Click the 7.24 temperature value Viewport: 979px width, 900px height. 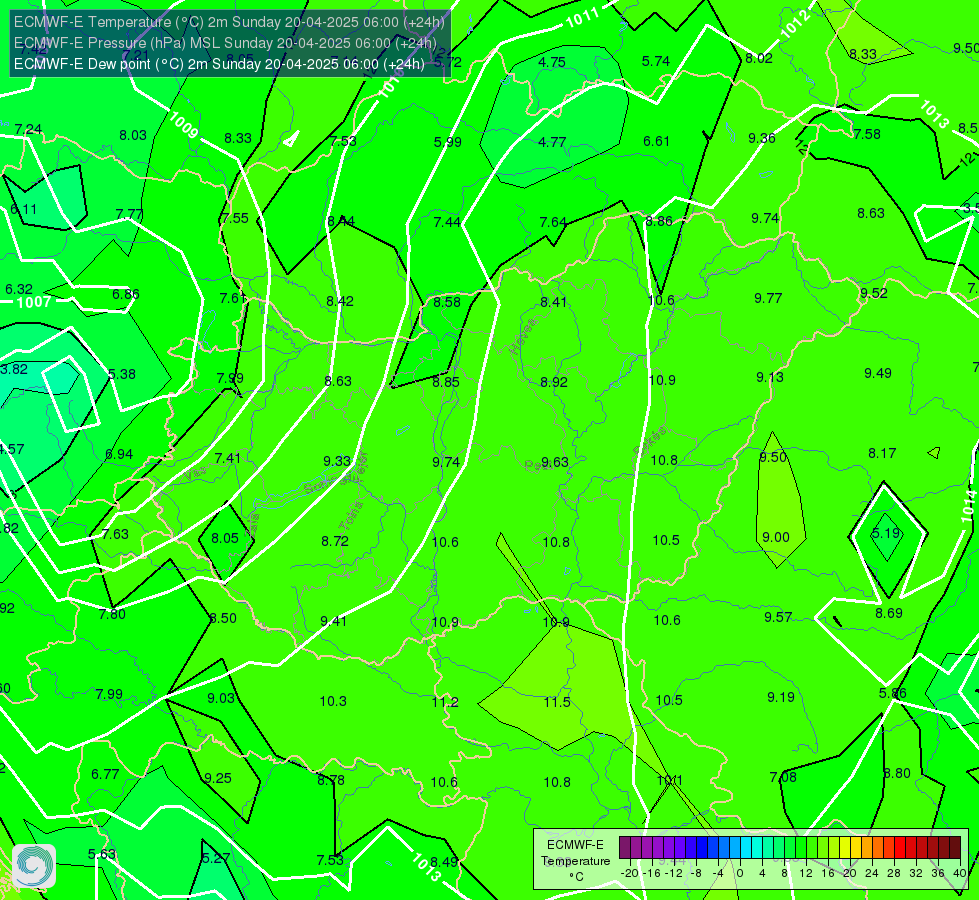tap(28, 129)
